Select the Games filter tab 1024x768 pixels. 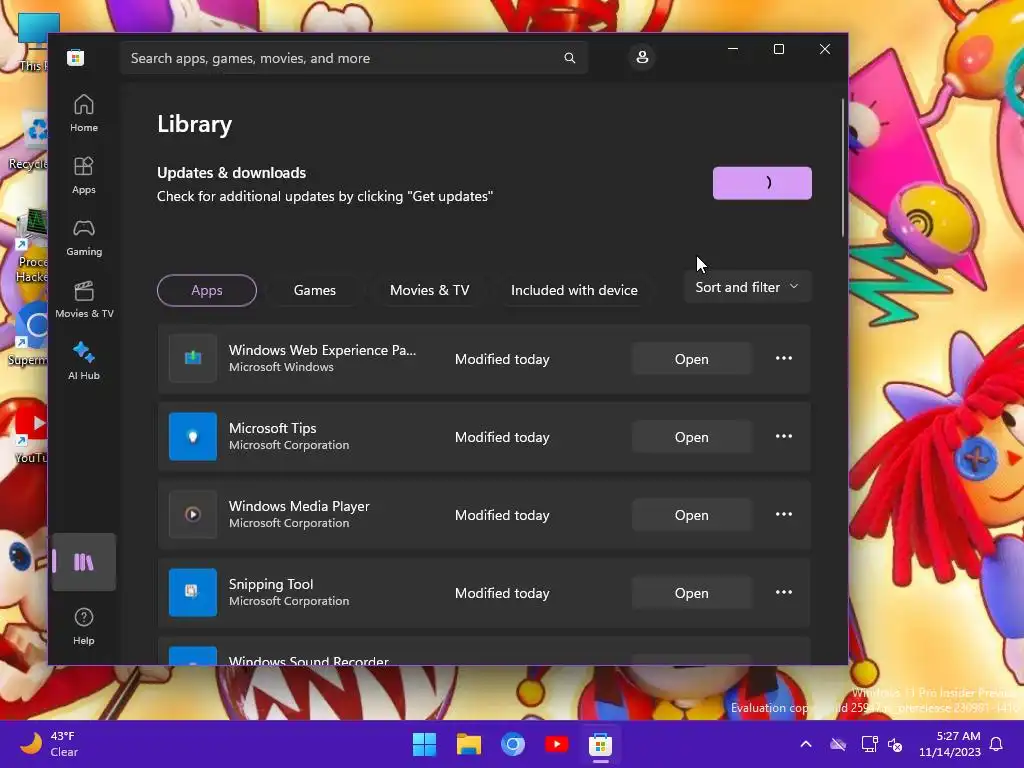pos(315,290)
